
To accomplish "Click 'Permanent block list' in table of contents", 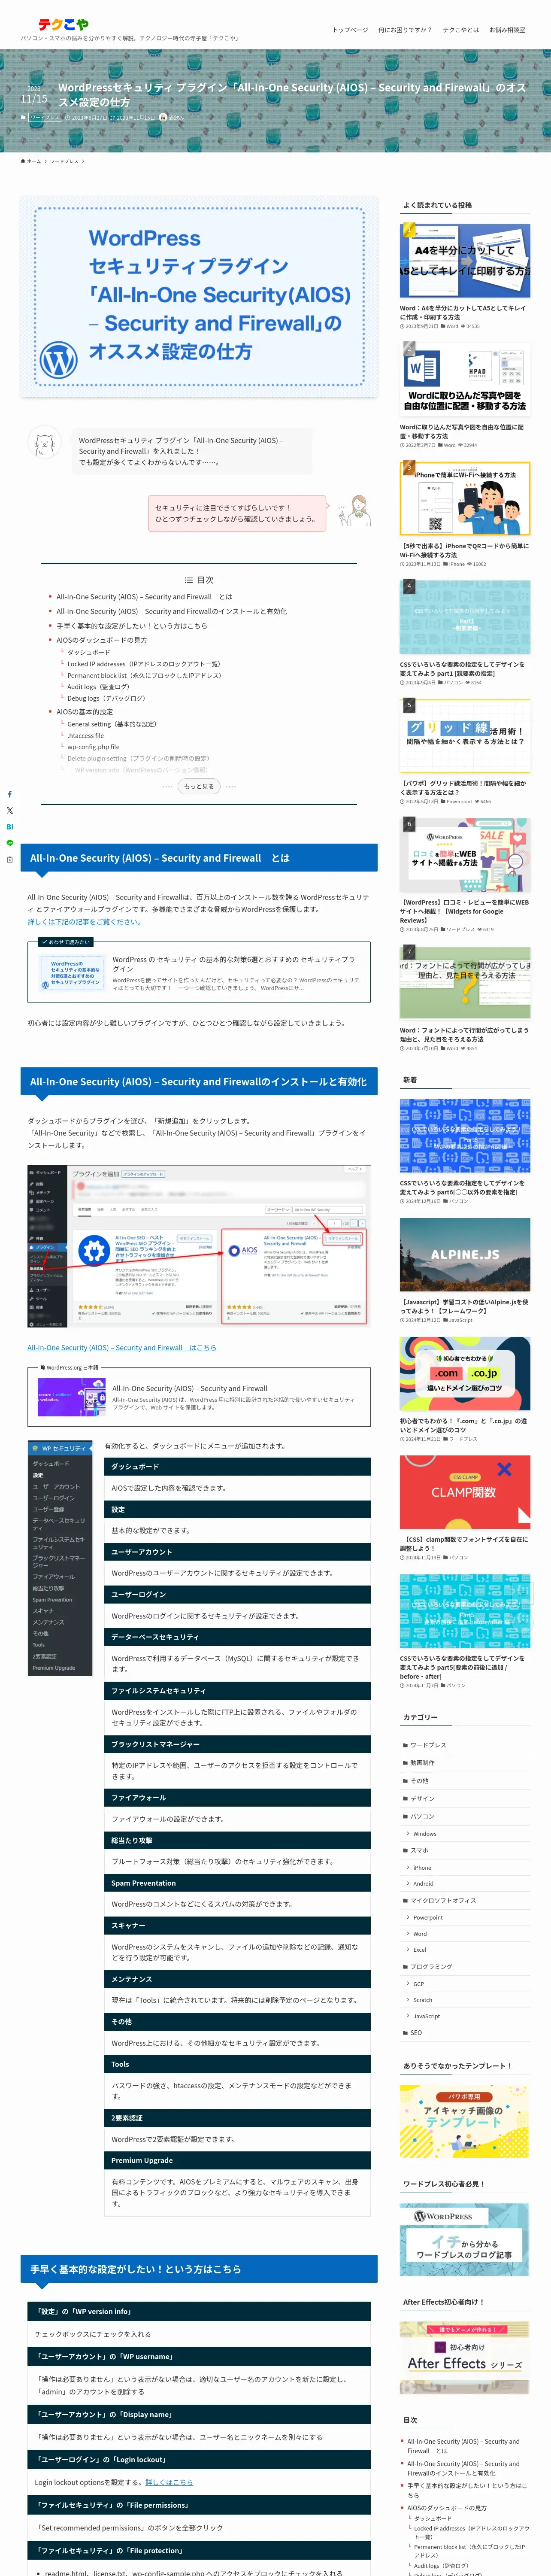I will click(144, 675).
